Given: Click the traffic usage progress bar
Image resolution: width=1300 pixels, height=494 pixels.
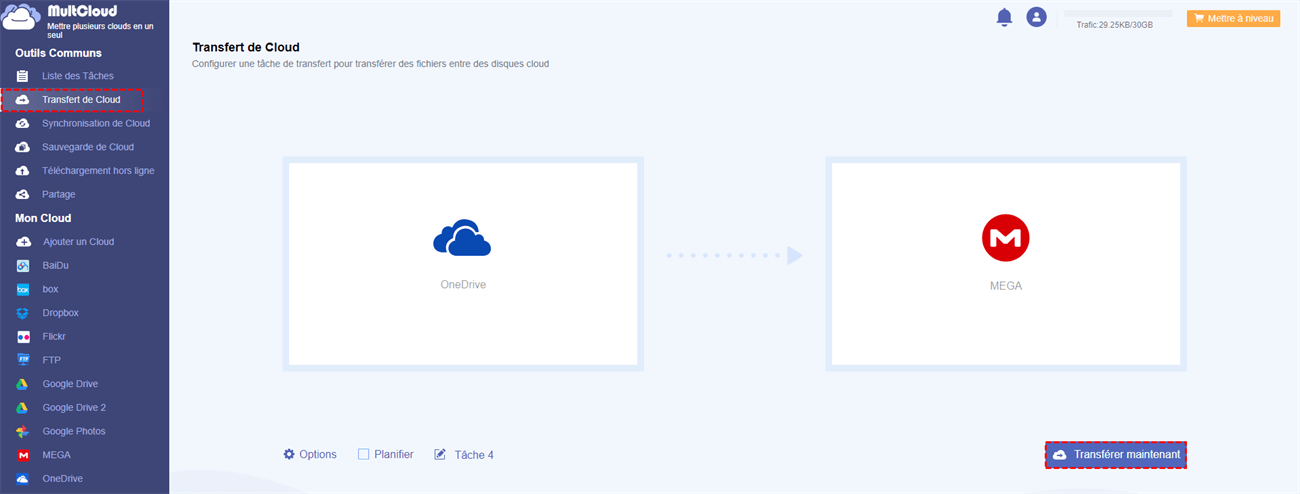Looking at the screenshot, I should (1118, 13).
